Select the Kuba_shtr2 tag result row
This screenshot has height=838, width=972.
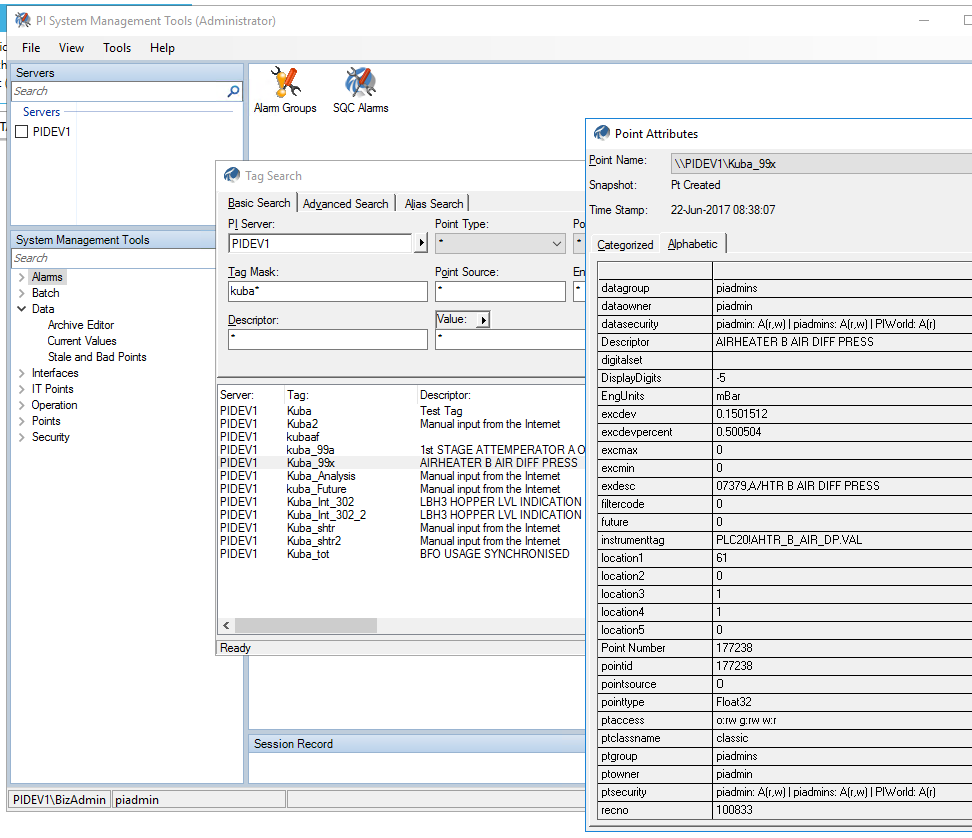[x=402, y=541]
